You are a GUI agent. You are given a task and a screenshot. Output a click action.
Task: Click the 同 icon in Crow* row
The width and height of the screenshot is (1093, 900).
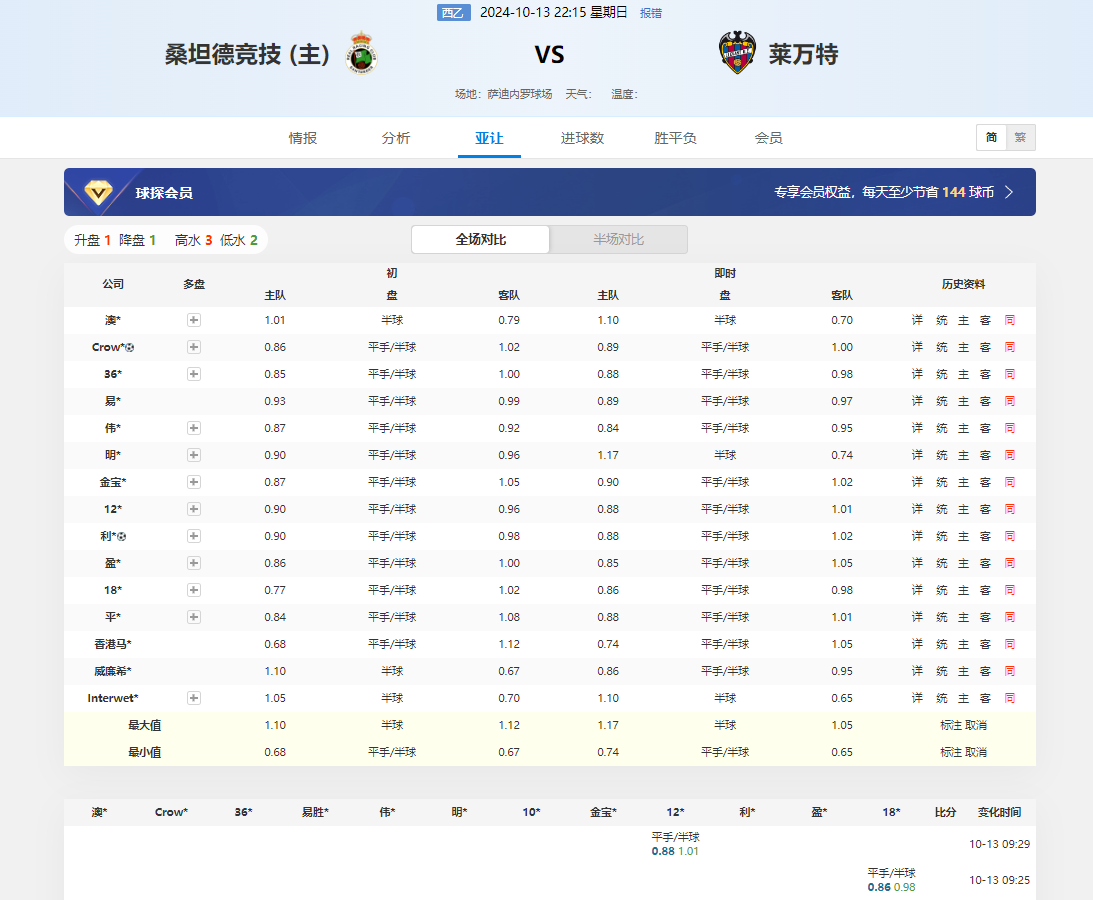[x=1009, y=347]
